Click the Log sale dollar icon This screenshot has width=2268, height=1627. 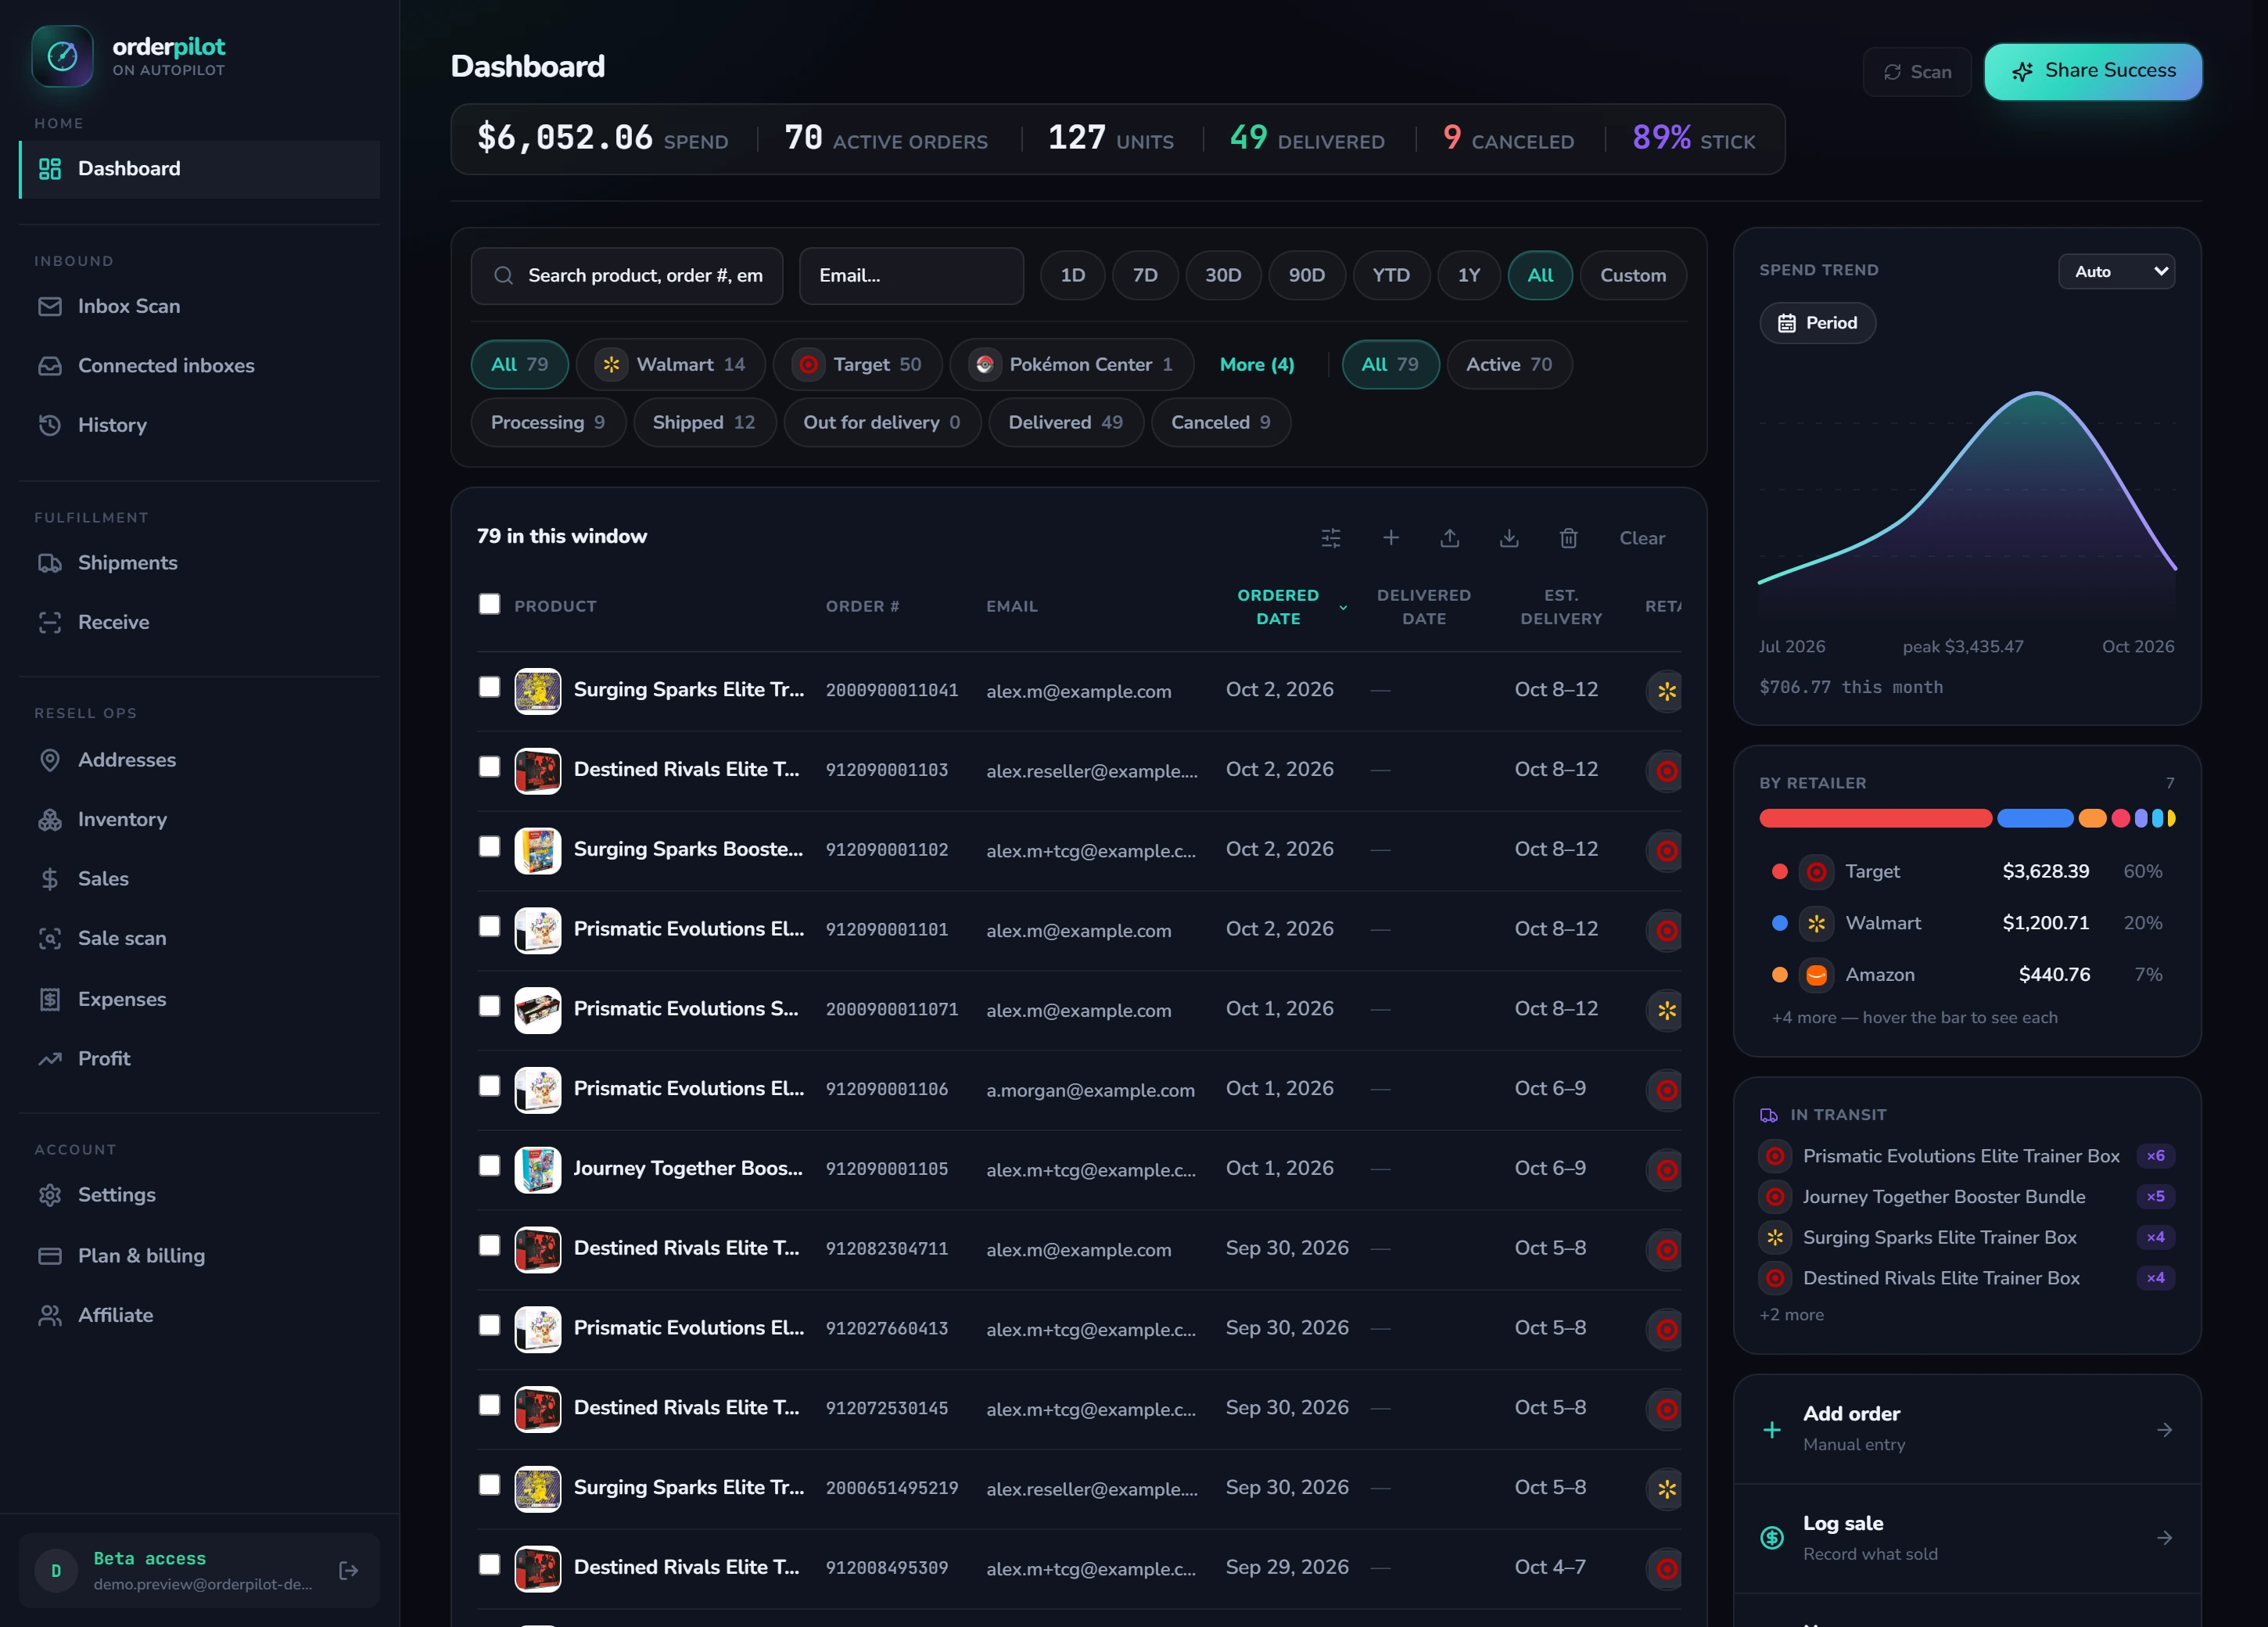pos(1771,1537)
